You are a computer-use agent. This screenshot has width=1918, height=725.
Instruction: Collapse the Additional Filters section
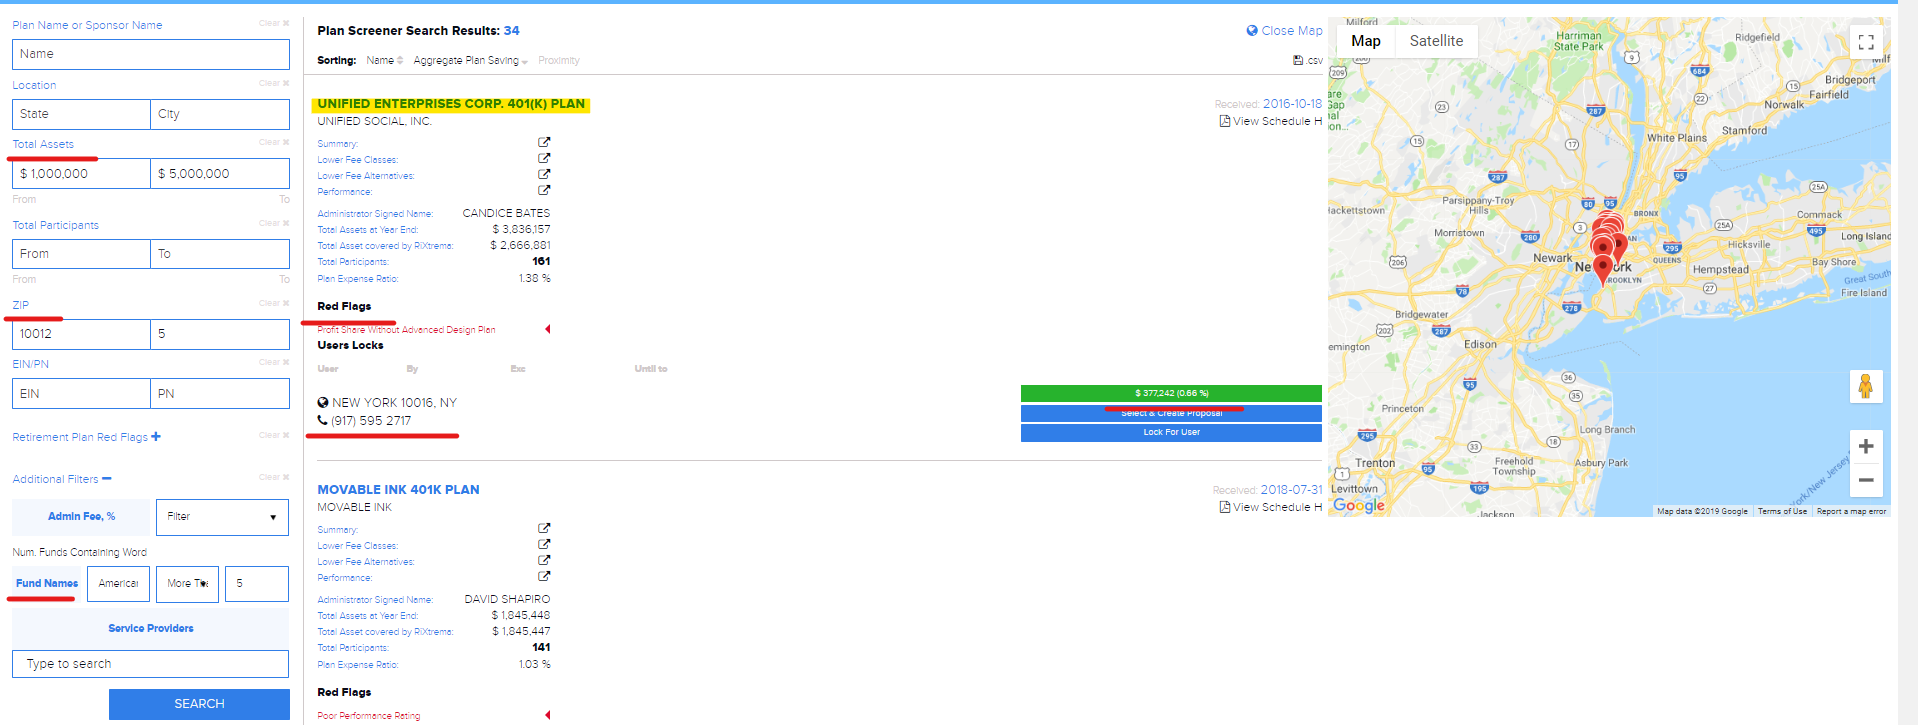(x=107, y=479)
